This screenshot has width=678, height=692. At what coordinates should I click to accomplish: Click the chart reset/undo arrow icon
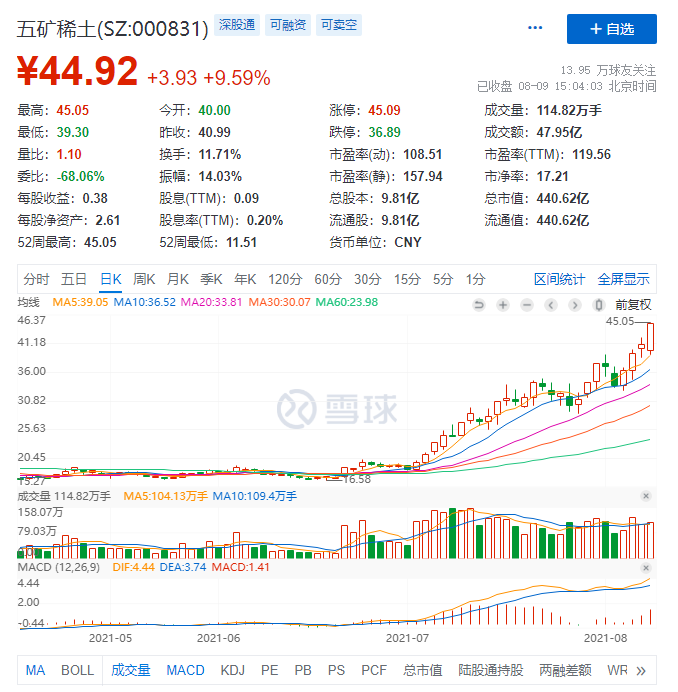tap(478, 305)
